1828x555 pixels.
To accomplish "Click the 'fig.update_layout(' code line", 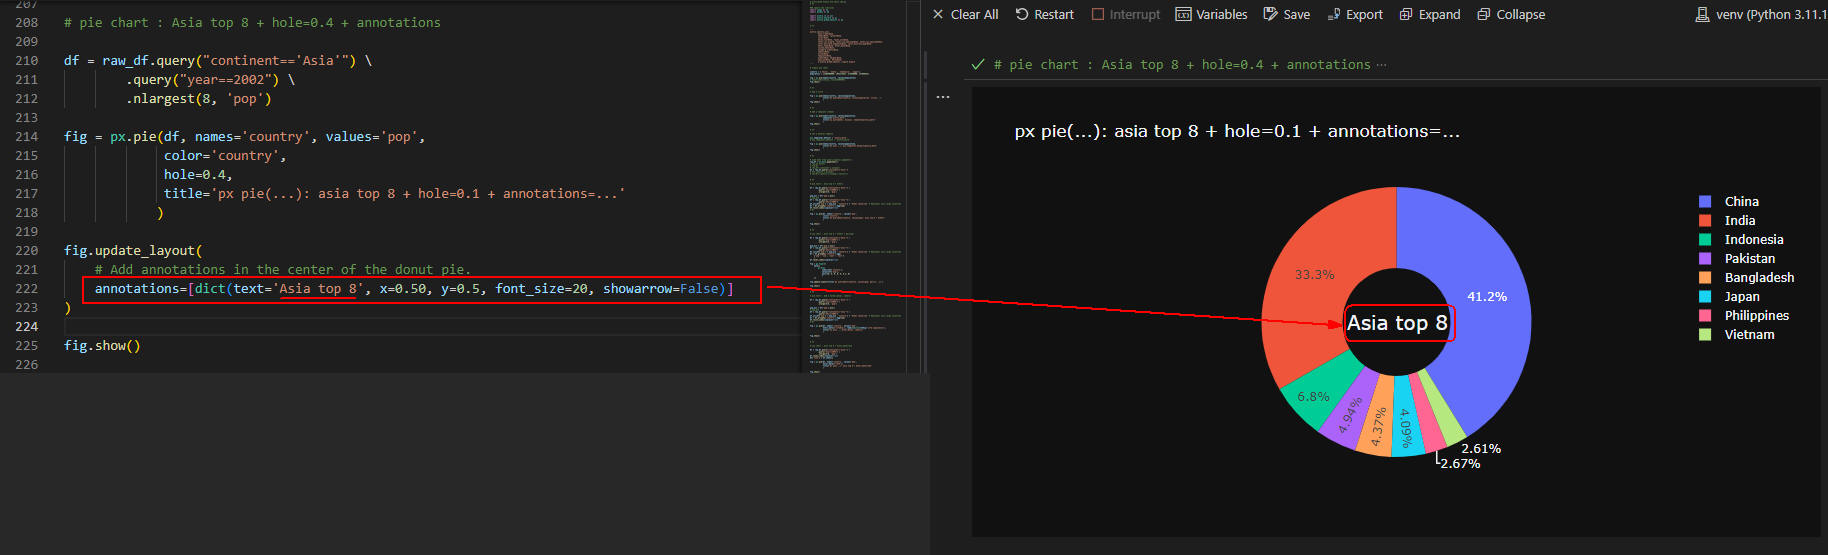I will pos(133,251).
